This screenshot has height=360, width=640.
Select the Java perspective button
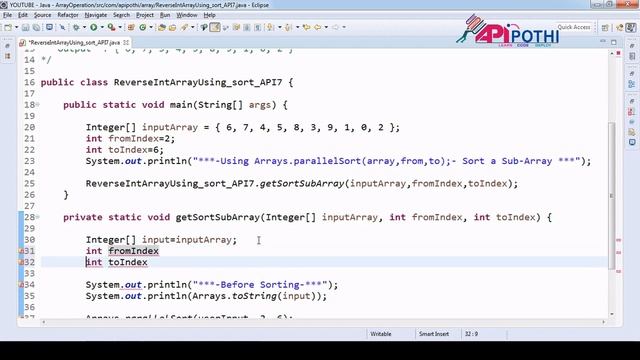(631, 27)
